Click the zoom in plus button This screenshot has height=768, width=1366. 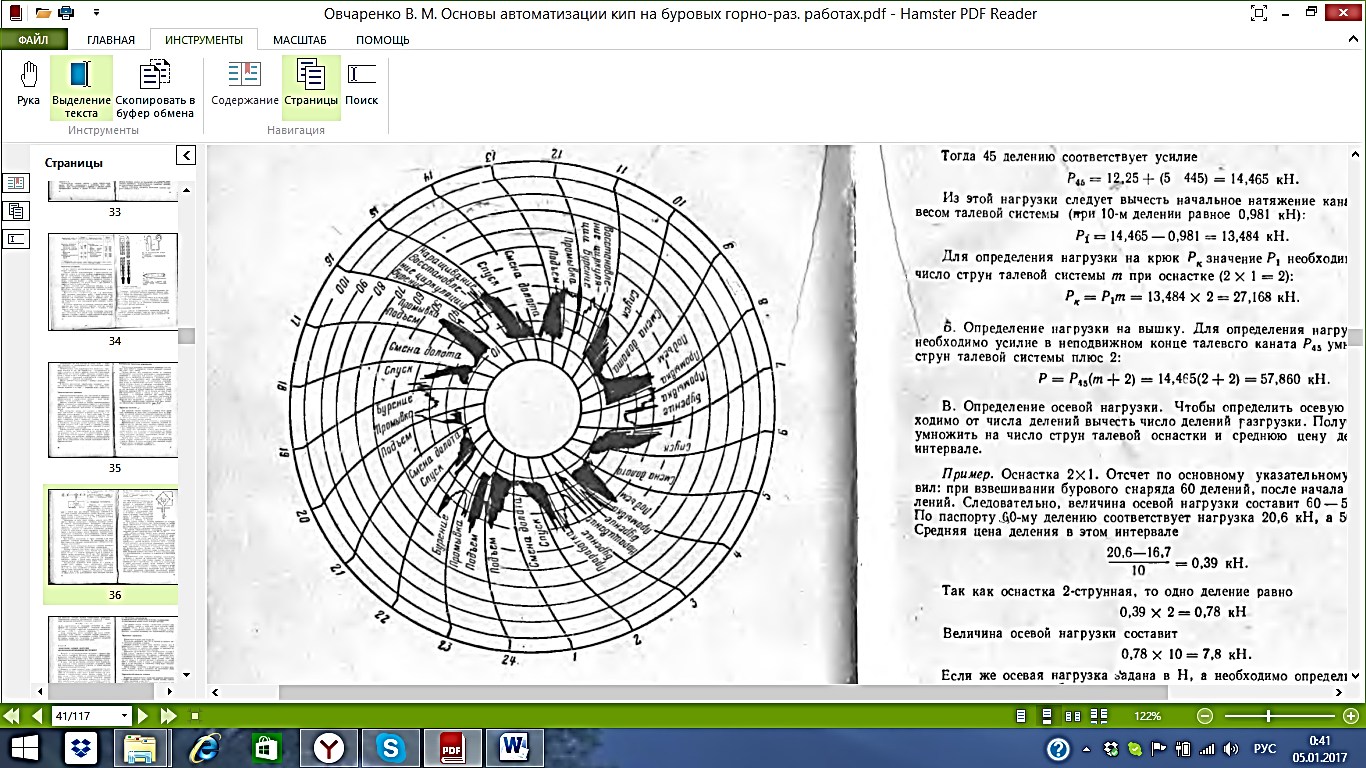(1351, 716)
